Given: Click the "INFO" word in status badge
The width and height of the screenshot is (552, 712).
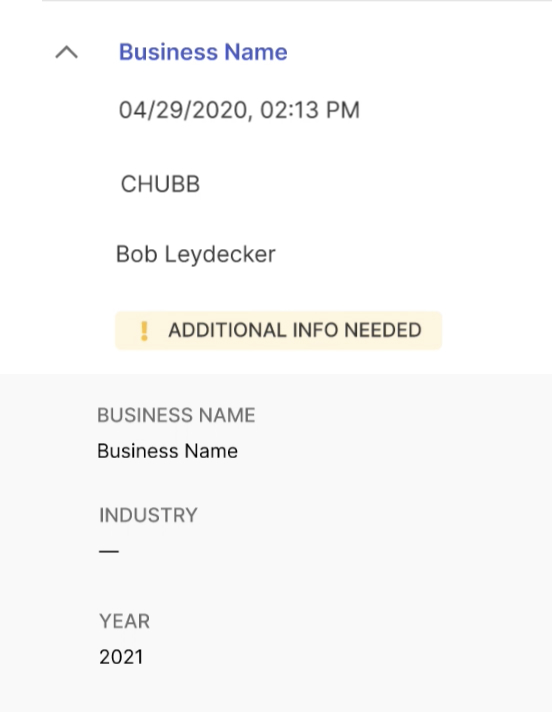Looking at the screenshot, I should coord(315,330).
